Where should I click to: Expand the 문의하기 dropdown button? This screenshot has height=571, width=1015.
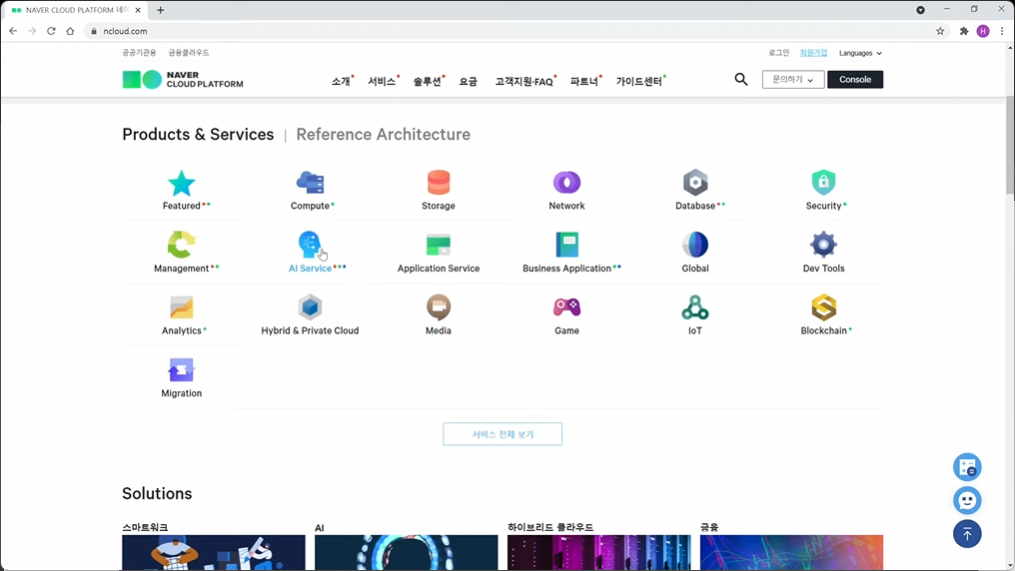click(793, 80)
